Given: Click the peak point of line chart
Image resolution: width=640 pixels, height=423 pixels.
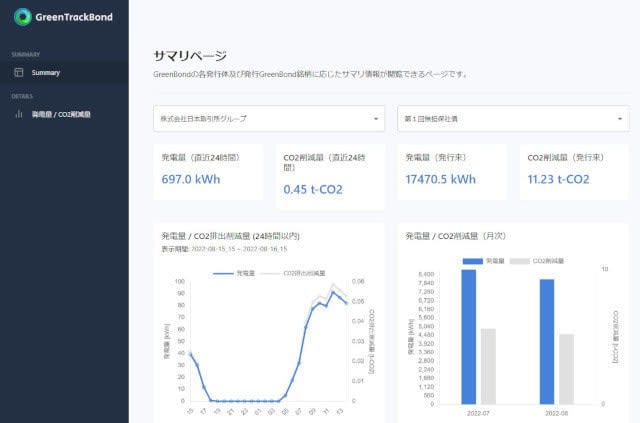Looking at the screenshot, I should point(332,293).
